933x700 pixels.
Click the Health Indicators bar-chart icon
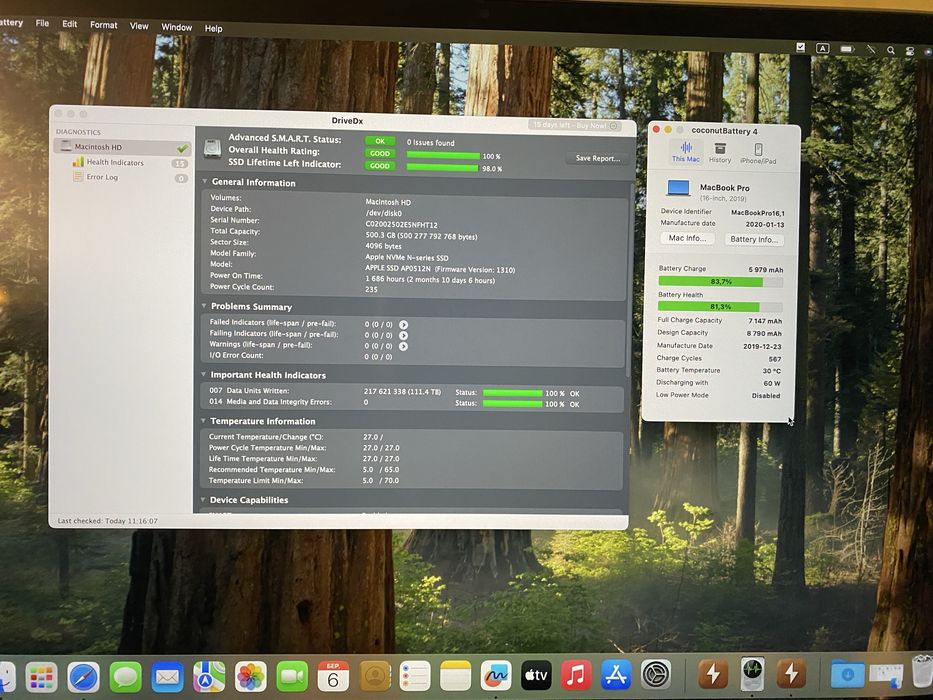(x=78, y=162)
